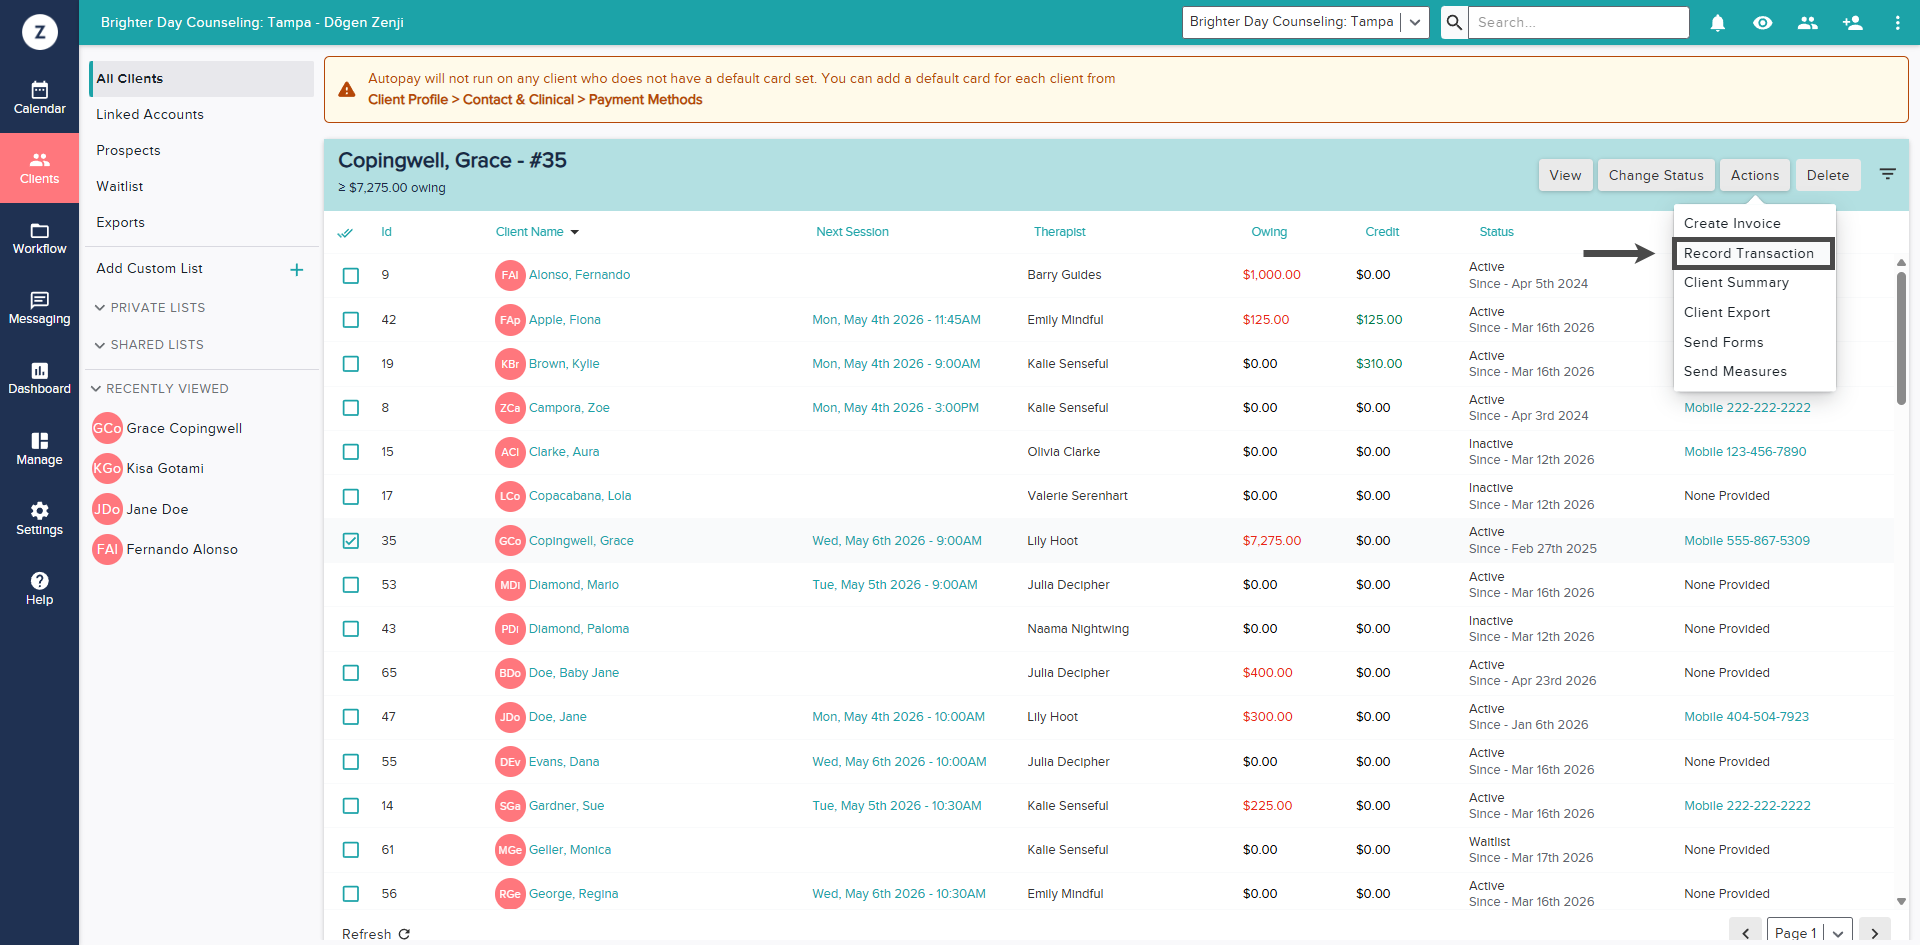Click the Refresh reload icon
The width and height of the screenshot is (1920, 945).
[404, 934]
